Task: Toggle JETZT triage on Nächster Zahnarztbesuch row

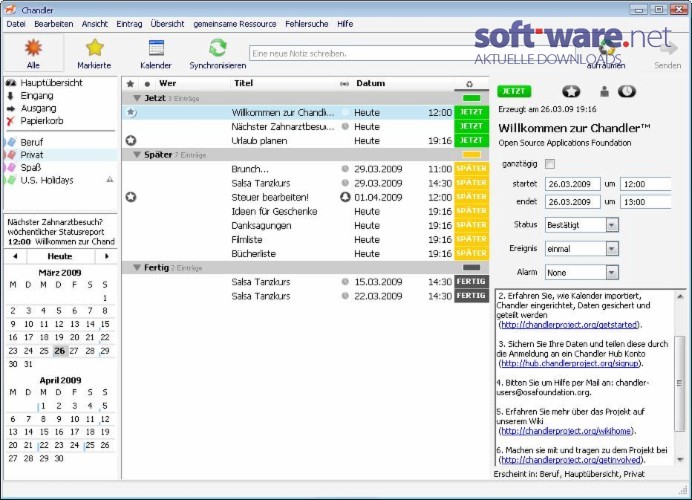Action: pyautogui.click(x=471, y=126)
